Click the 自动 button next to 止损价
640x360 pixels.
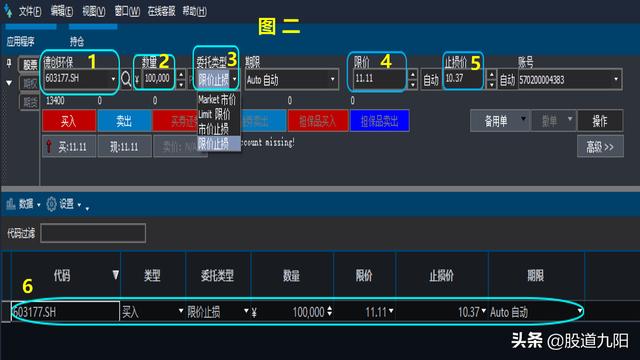coord(507,80)
